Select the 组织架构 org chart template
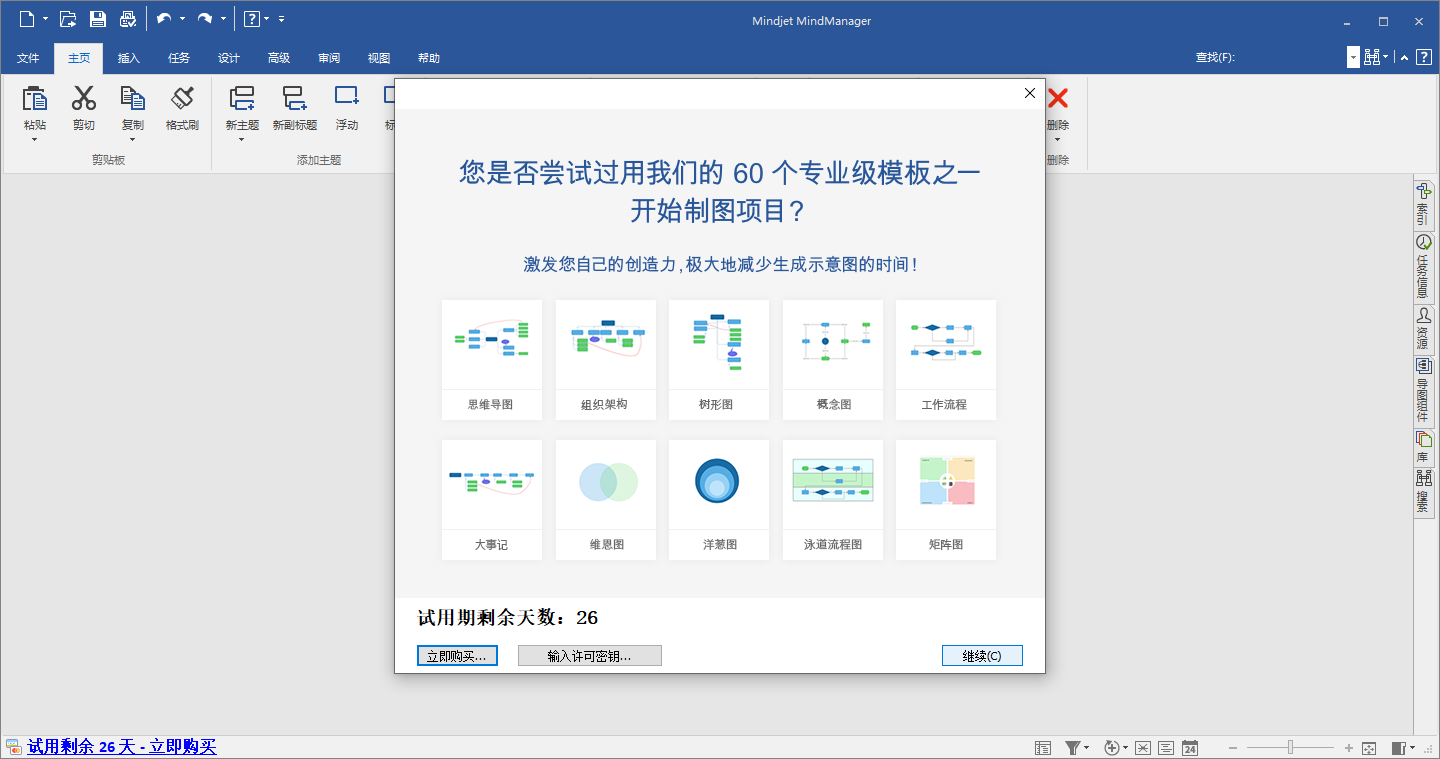 pyautogui.click(x=605, y=360)
